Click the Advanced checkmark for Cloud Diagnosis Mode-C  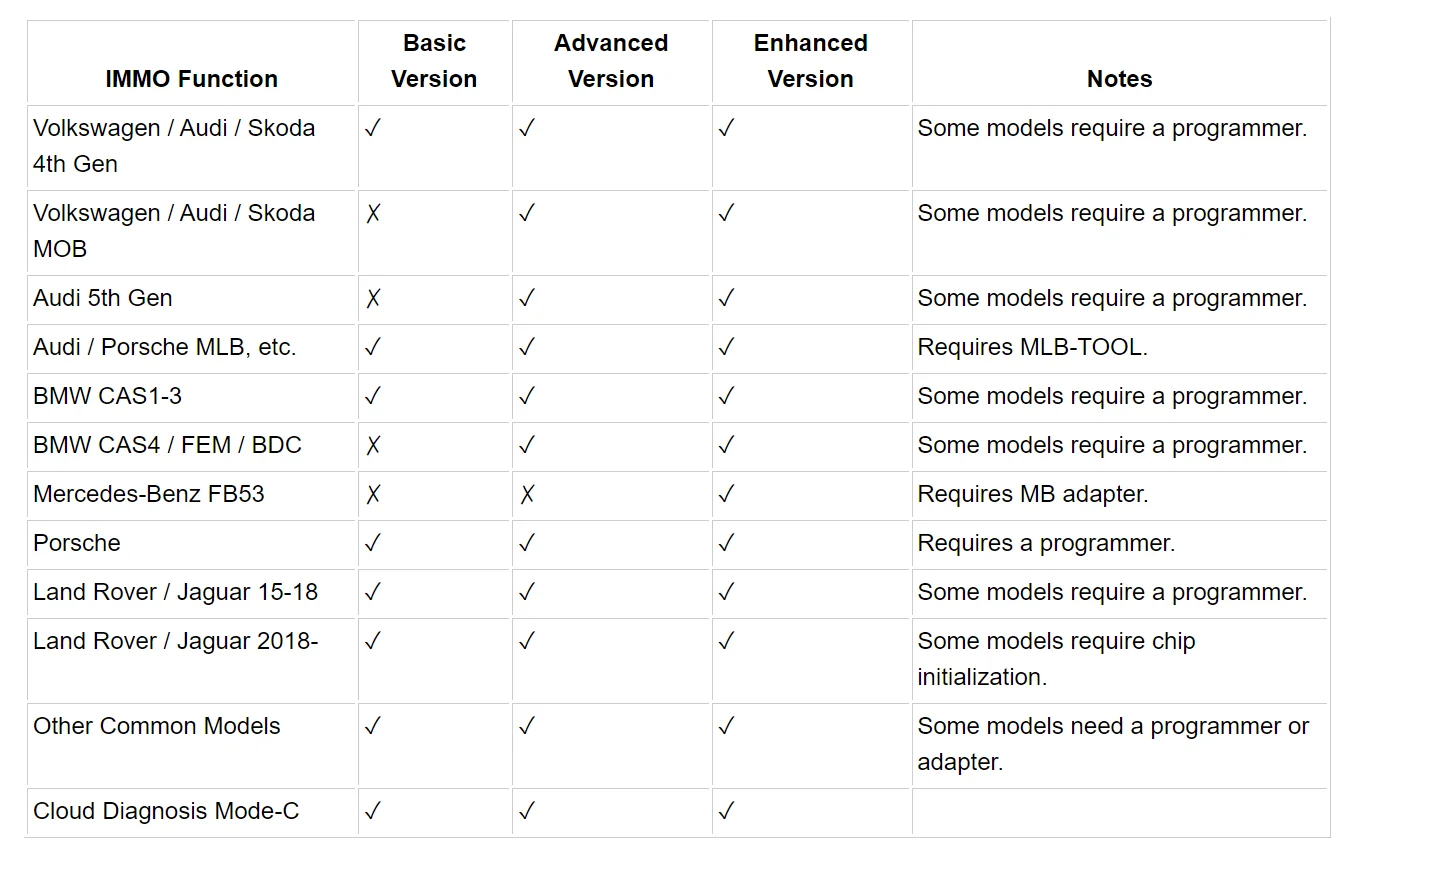[x=527, y=812]
